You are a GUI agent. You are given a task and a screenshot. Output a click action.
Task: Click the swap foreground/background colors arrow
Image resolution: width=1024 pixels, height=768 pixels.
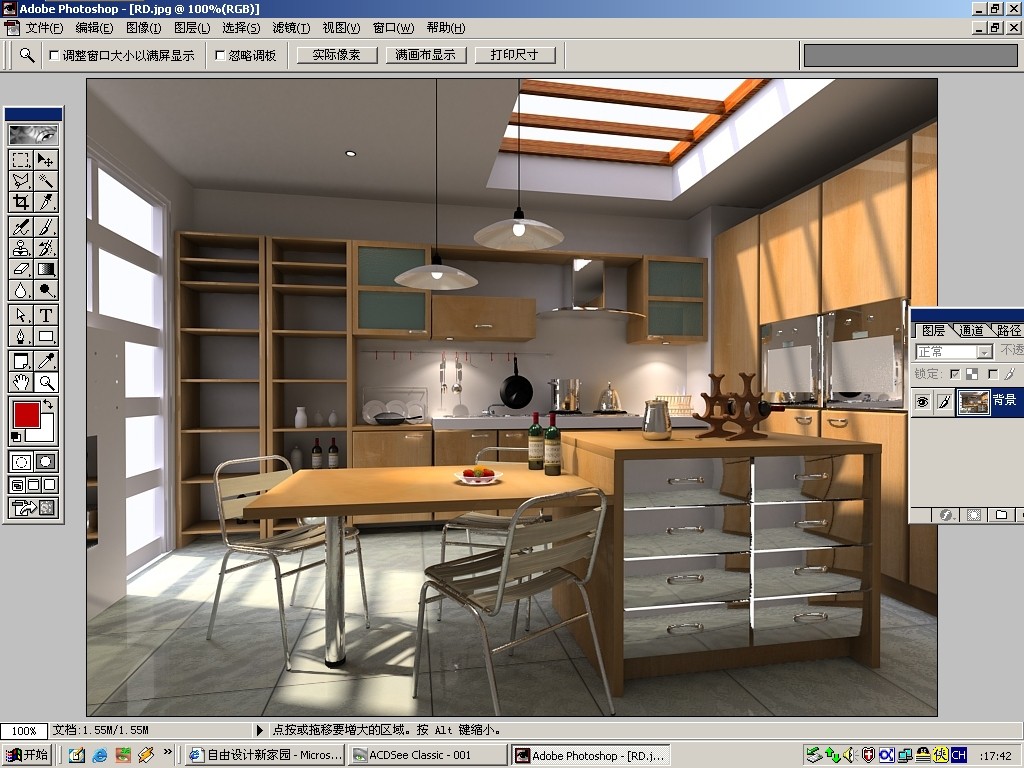coord(49,404)
